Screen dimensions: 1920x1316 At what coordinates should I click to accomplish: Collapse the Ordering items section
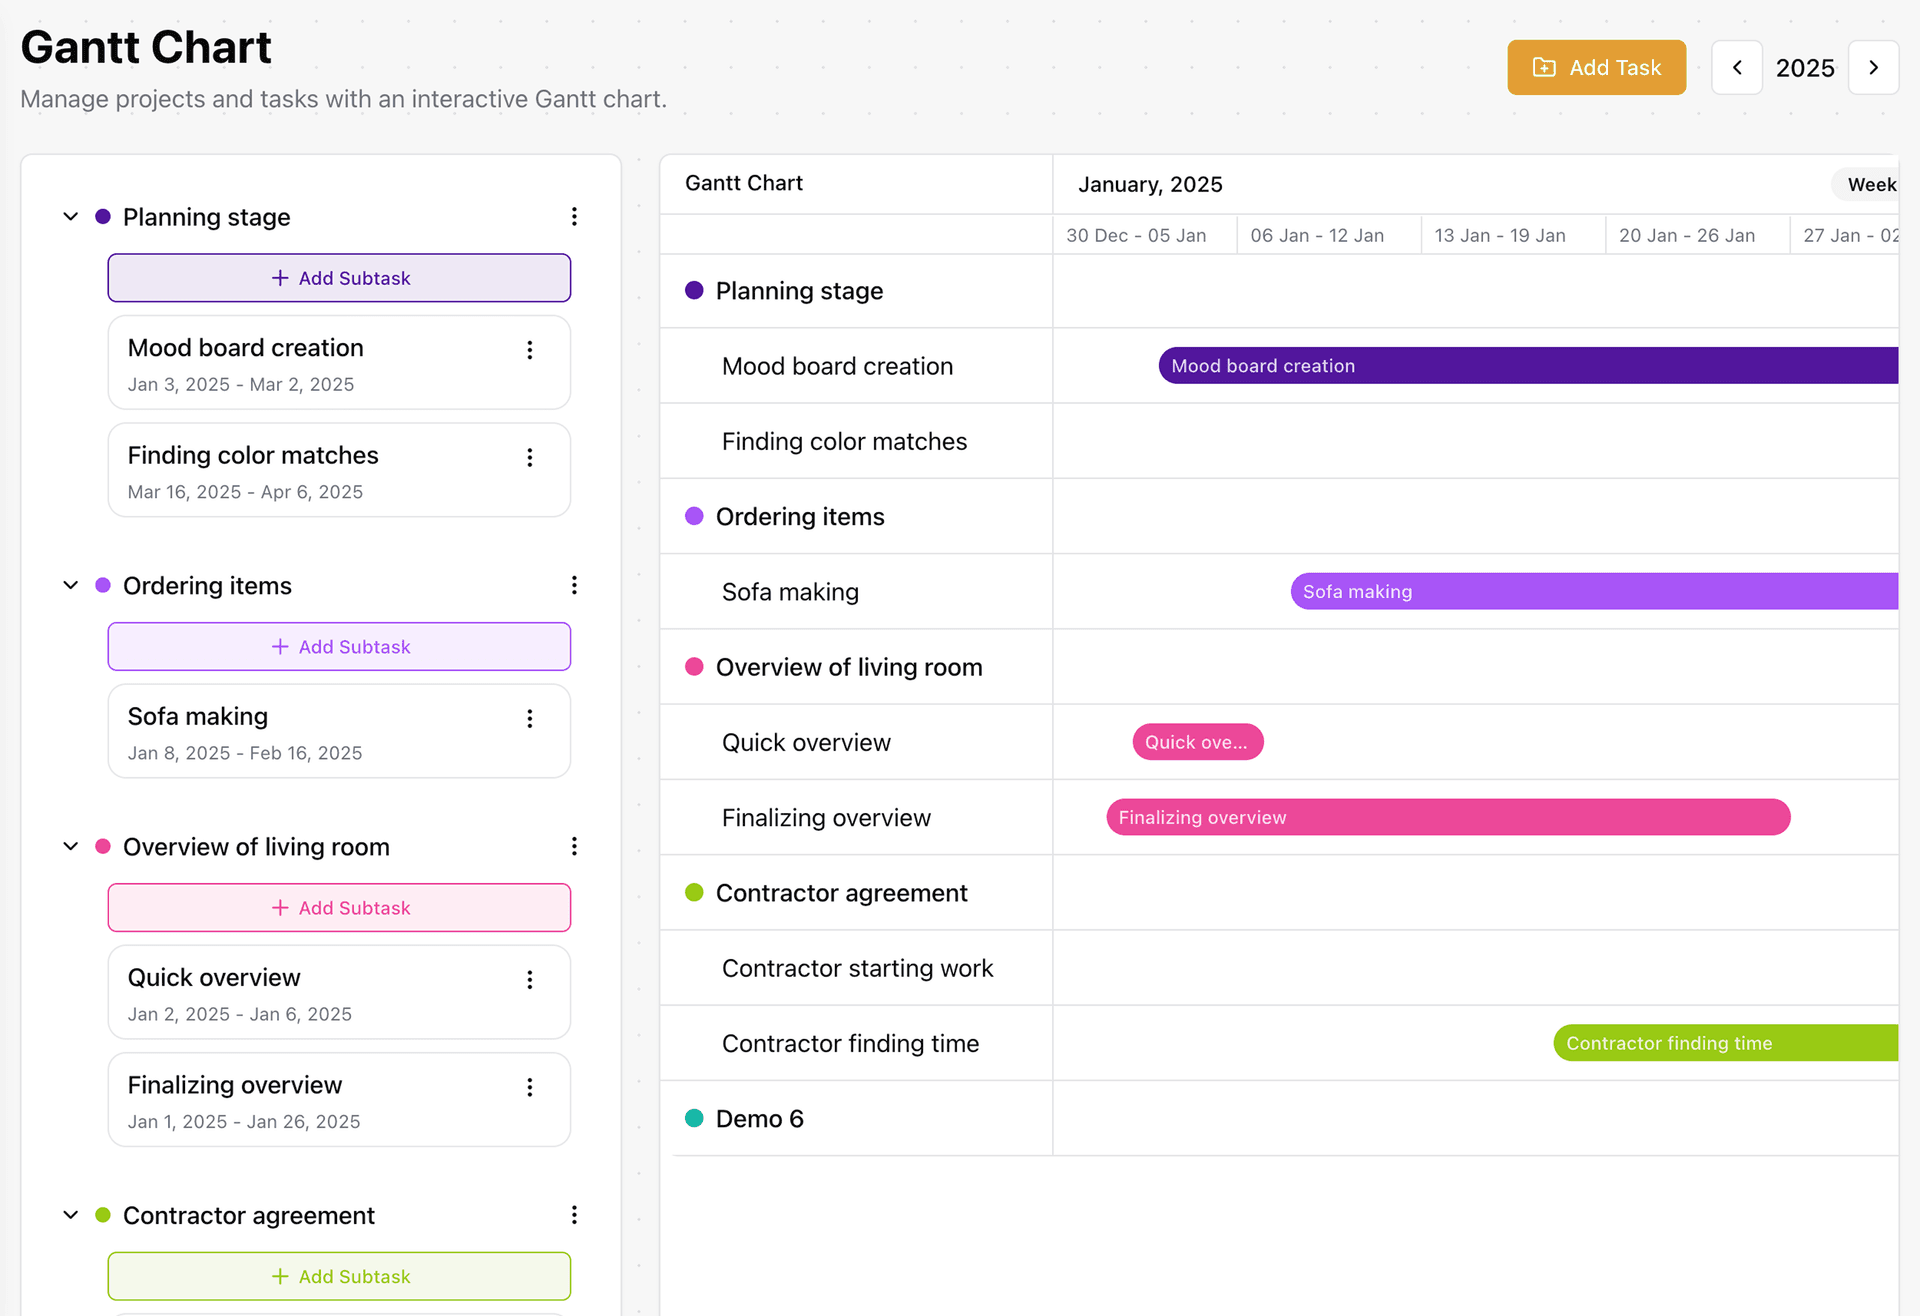70,585
